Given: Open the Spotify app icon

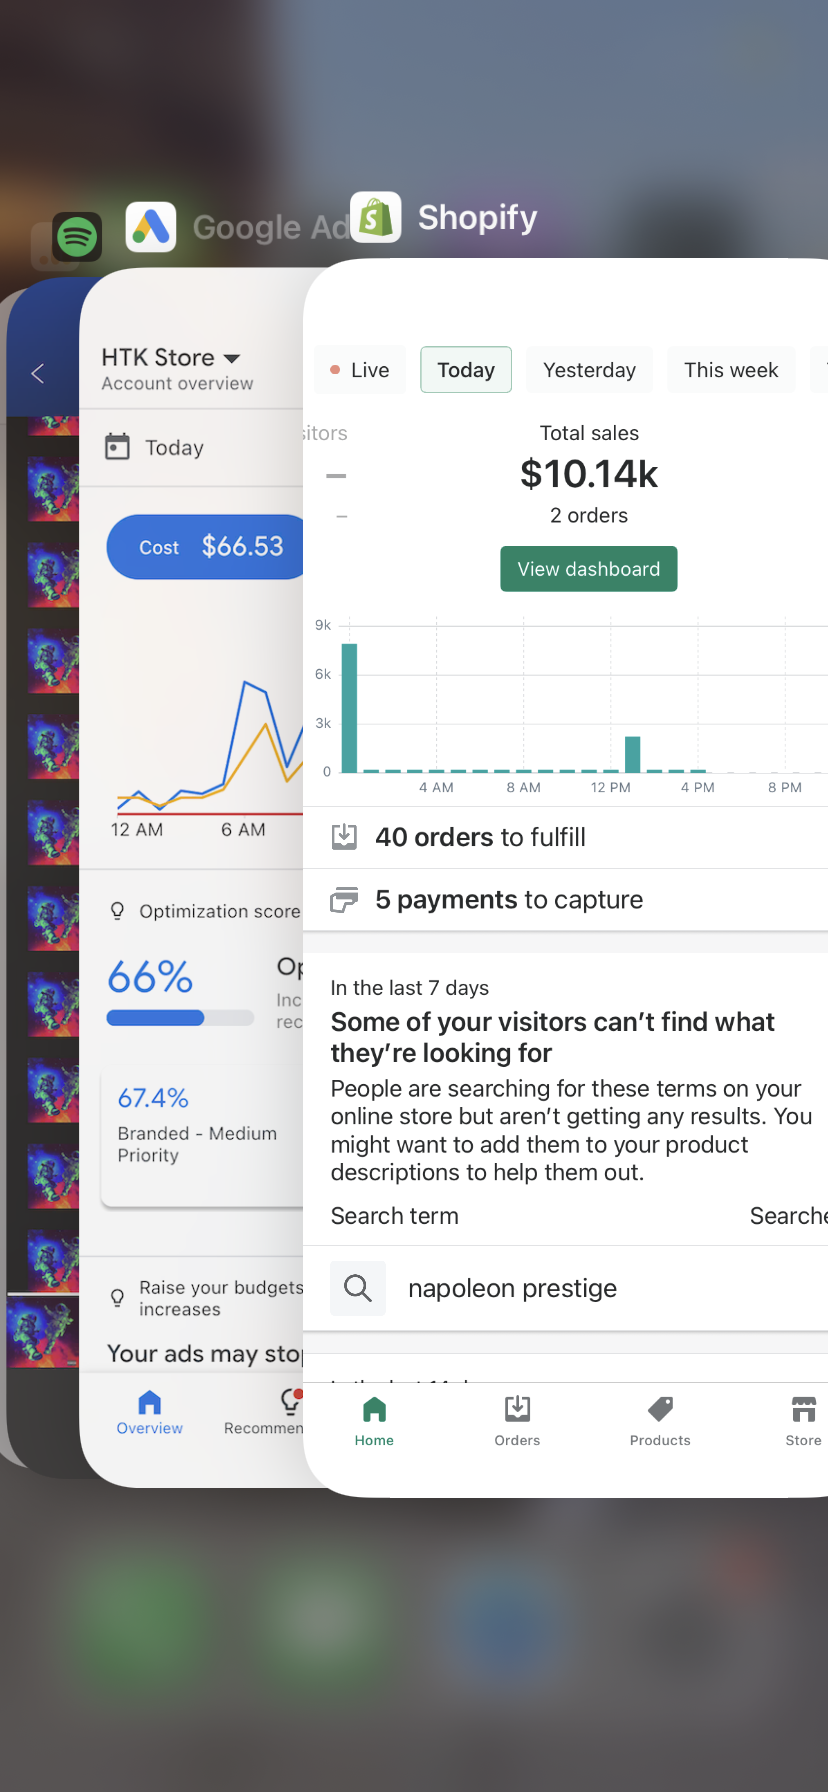Looking at the screenshot, I should (x=77, y=237).
